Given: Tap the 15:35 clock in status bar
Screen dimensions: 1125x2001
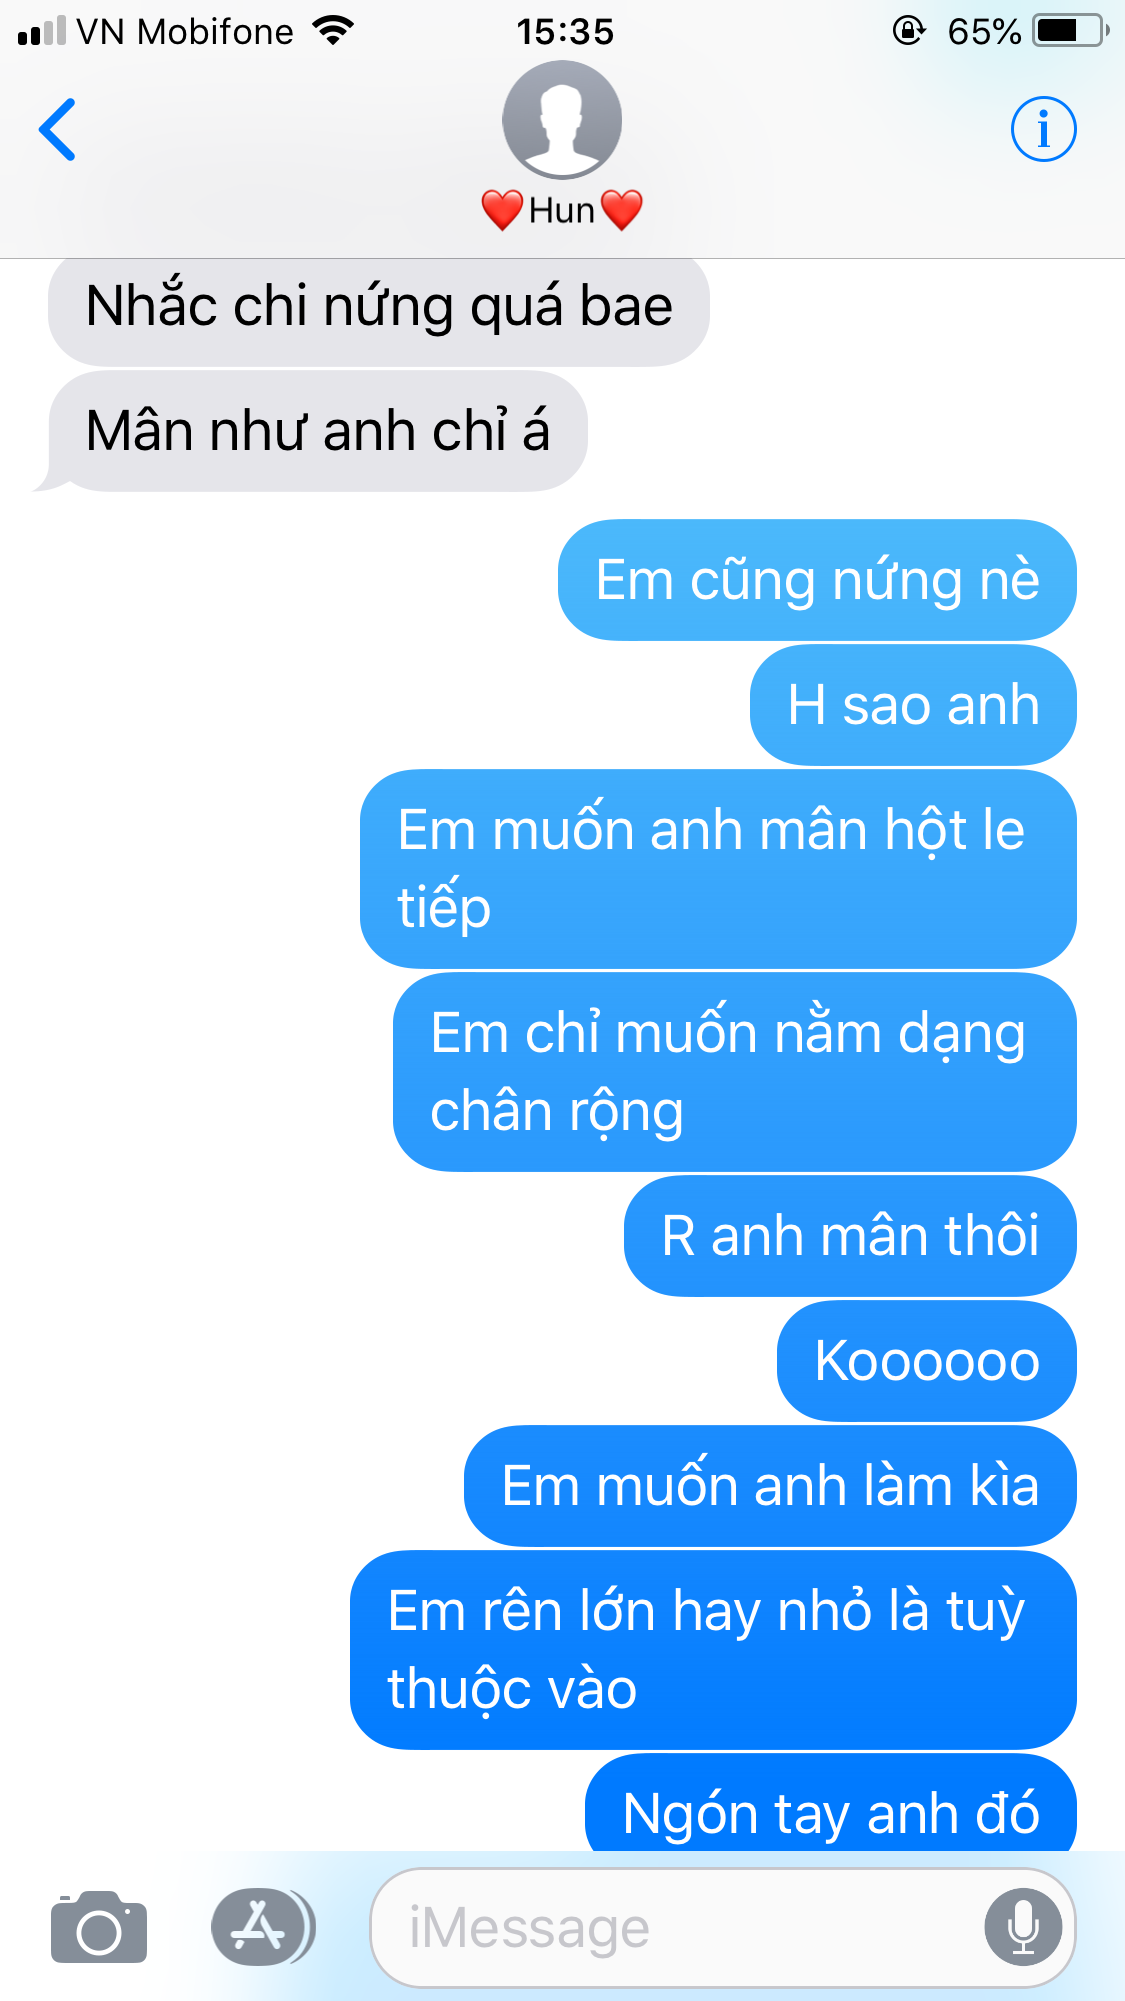Looking at the screenshot, I should (x=565, y=32).
